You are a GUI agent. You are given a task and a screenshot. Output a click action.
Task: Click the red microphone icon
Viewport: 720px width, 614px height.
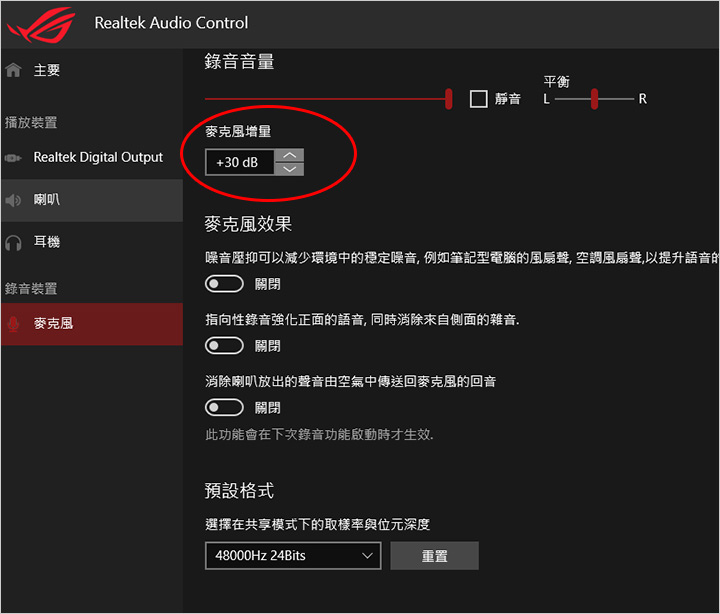(x=13, y=324)
